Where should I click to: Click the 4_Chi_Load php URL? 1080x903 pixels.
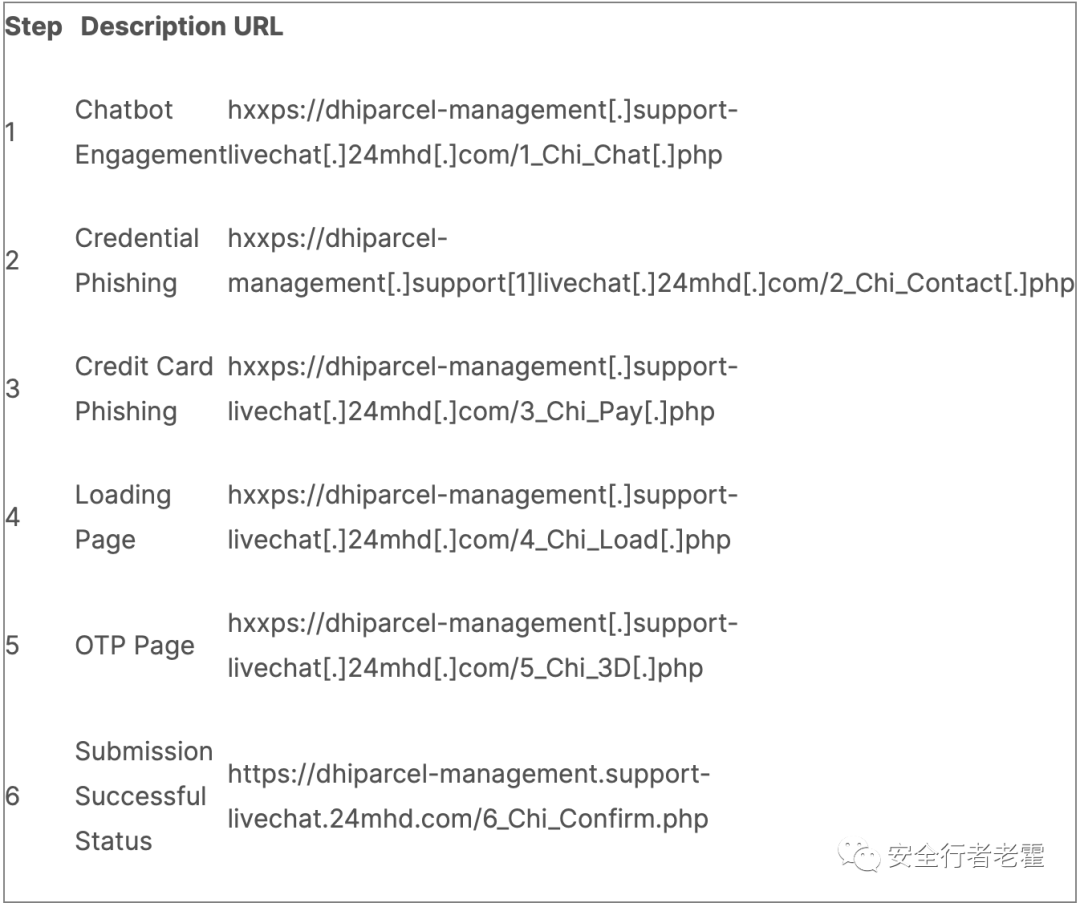pyautogui.click(x=482, y=517)
